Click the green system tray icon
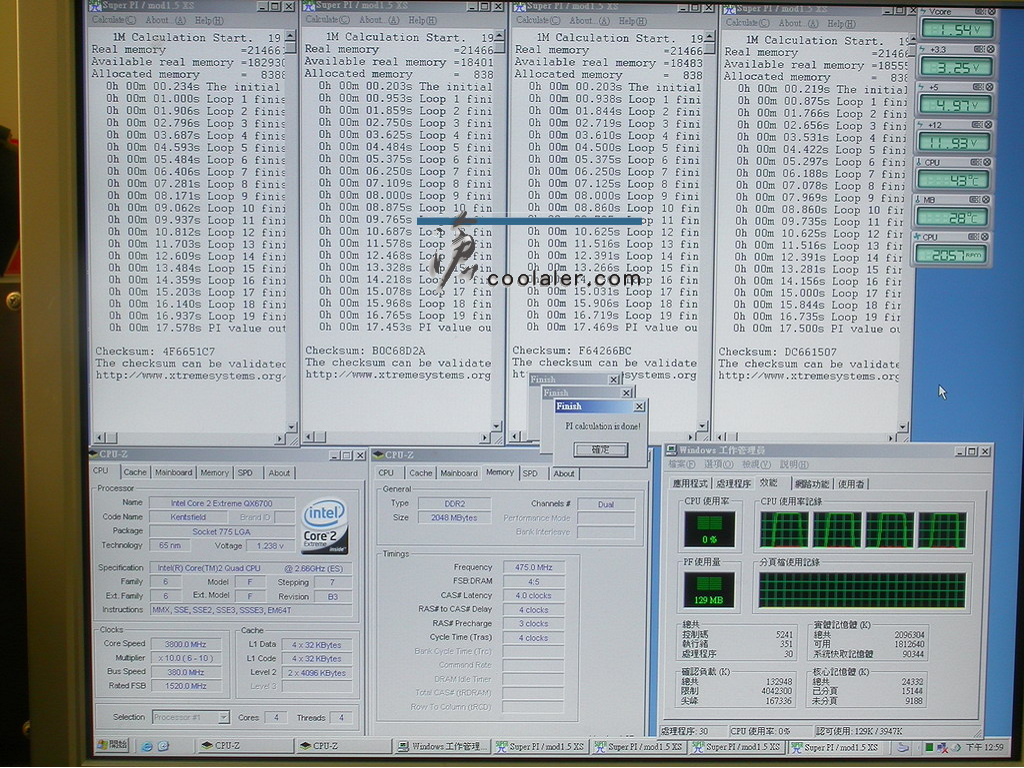 929,748
